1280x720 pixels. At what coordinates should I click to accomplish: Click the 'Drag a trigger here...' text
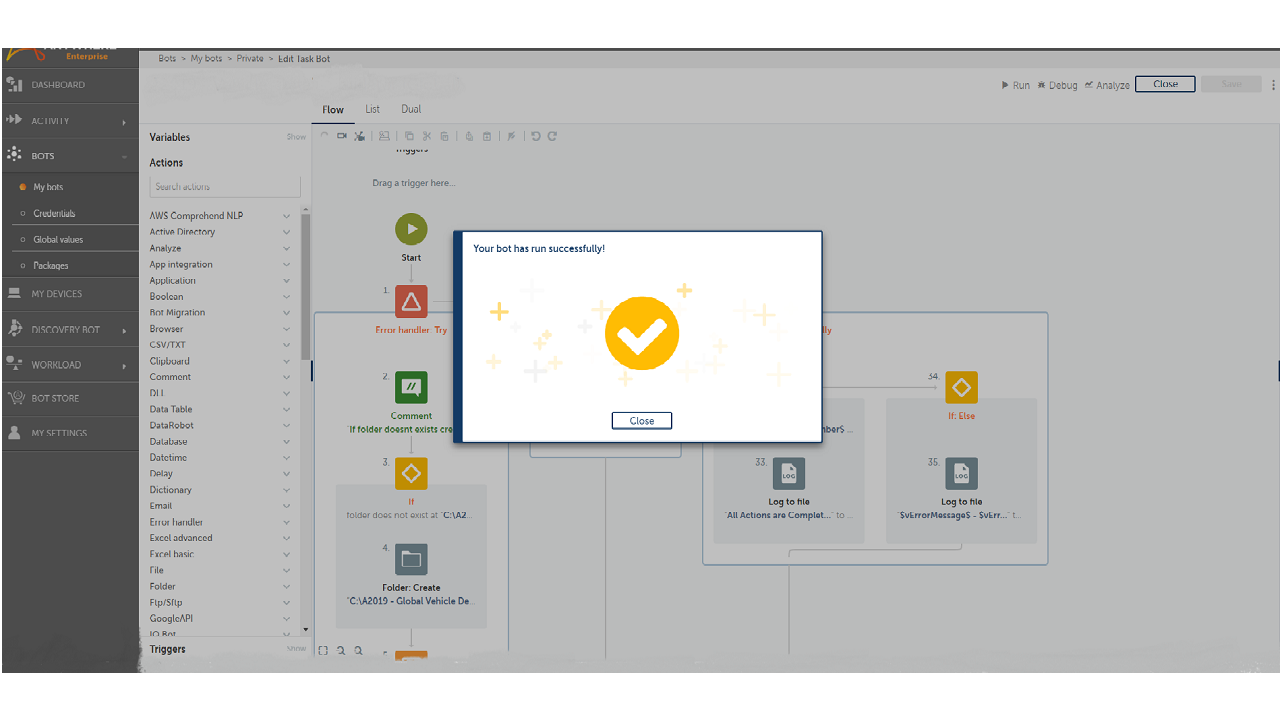(x=414, y=184)
